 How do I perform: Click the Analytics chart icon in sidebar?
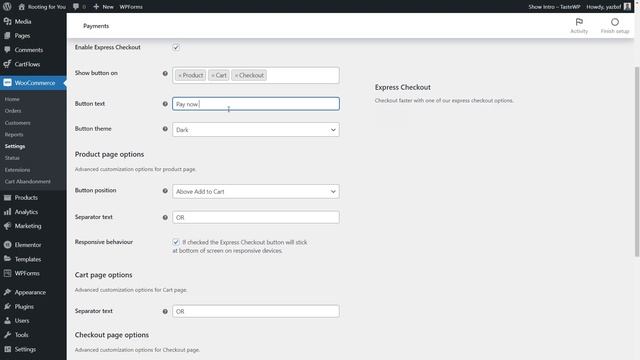(7, 212)
